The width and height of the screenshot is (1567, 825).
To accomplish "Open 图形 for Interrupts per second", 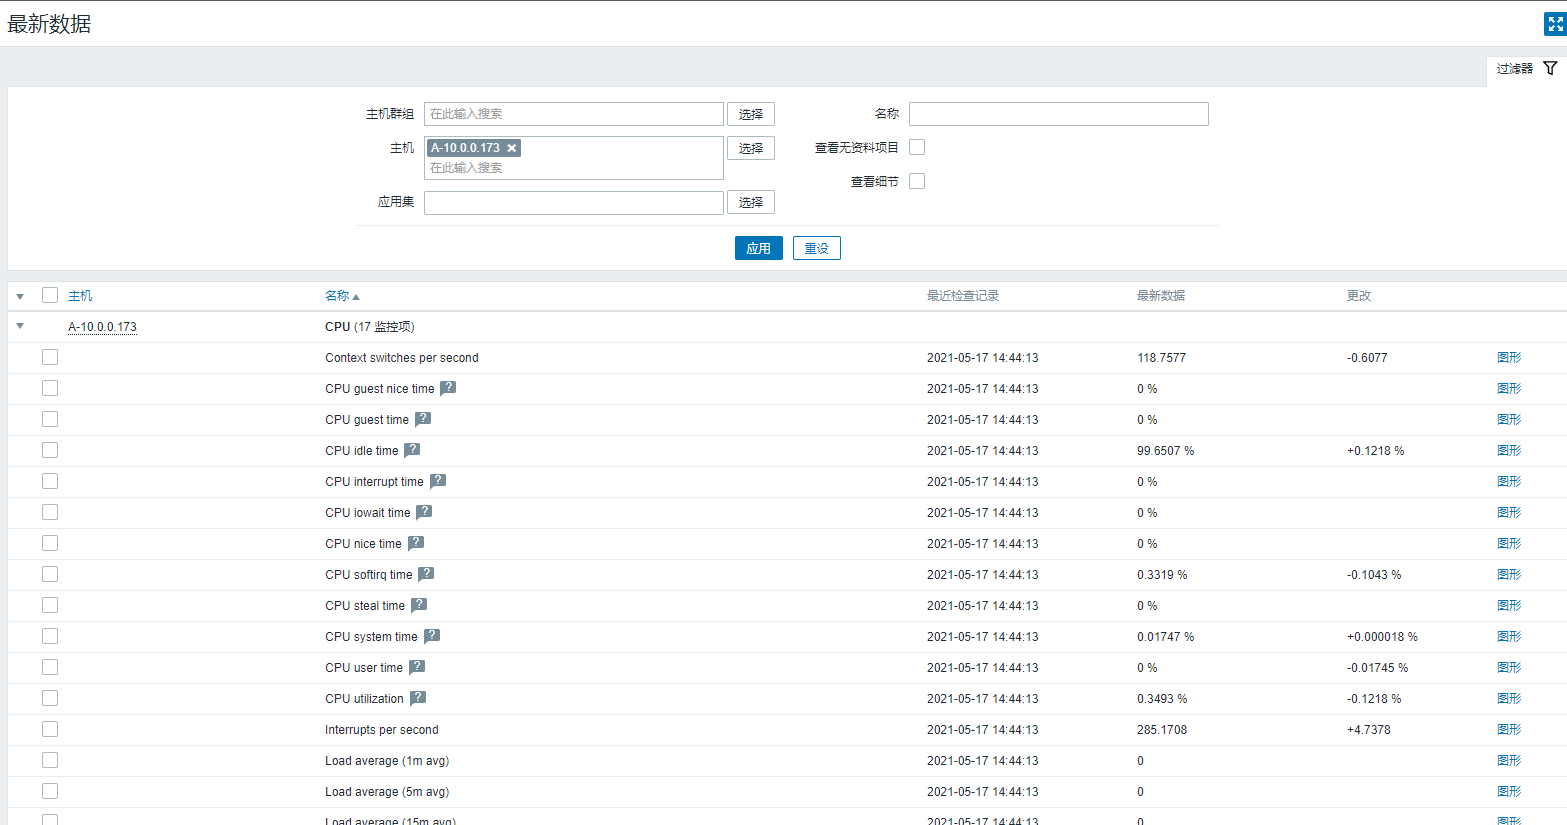I will click(1509, 729).
